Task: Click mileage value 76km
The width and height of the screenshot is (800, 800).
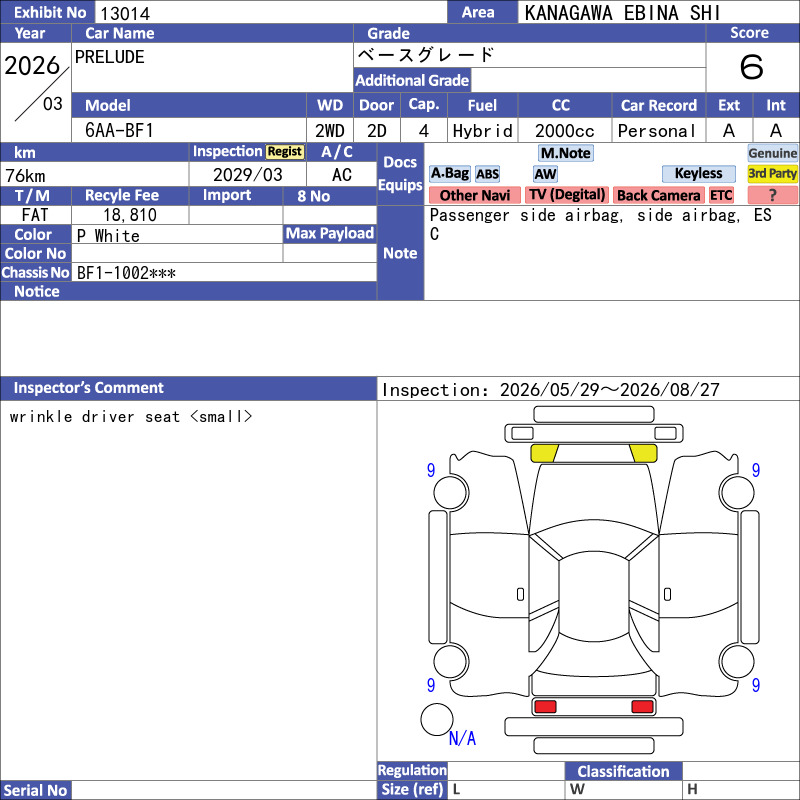Action: point(26,176)
